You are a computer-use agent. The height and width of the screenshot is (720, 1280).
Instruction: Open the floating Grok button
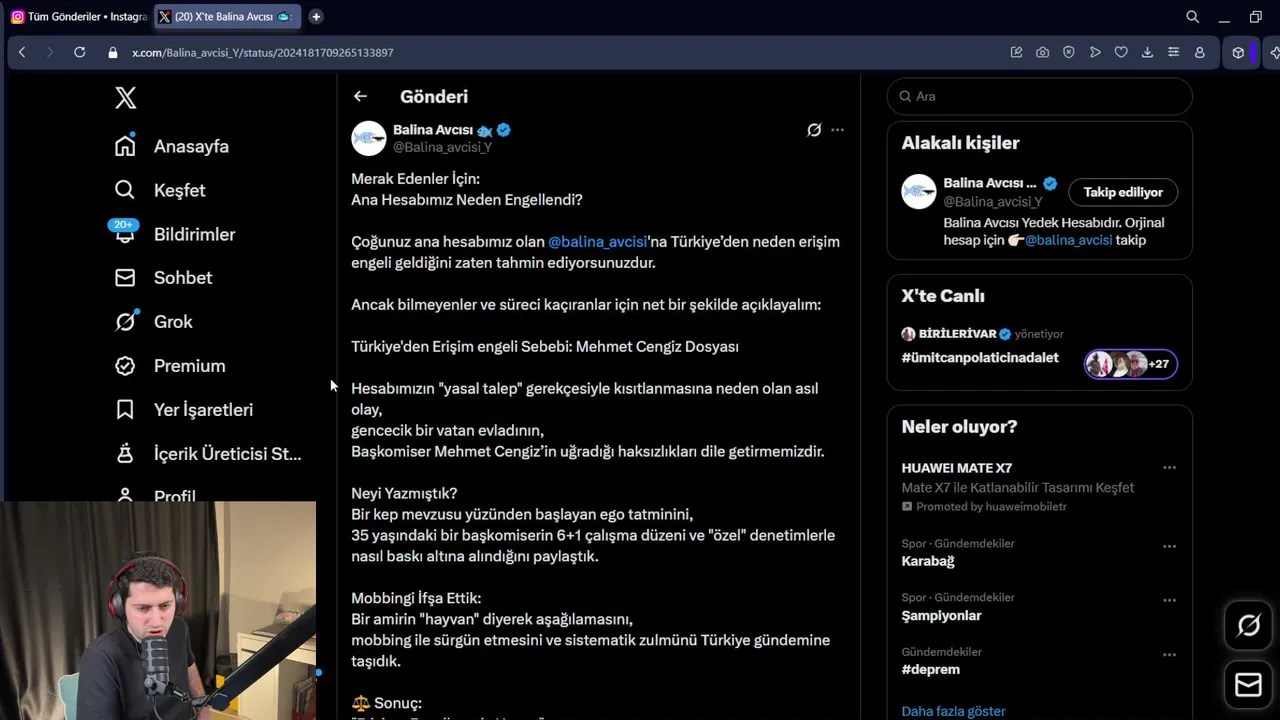tap(1248, 626)
